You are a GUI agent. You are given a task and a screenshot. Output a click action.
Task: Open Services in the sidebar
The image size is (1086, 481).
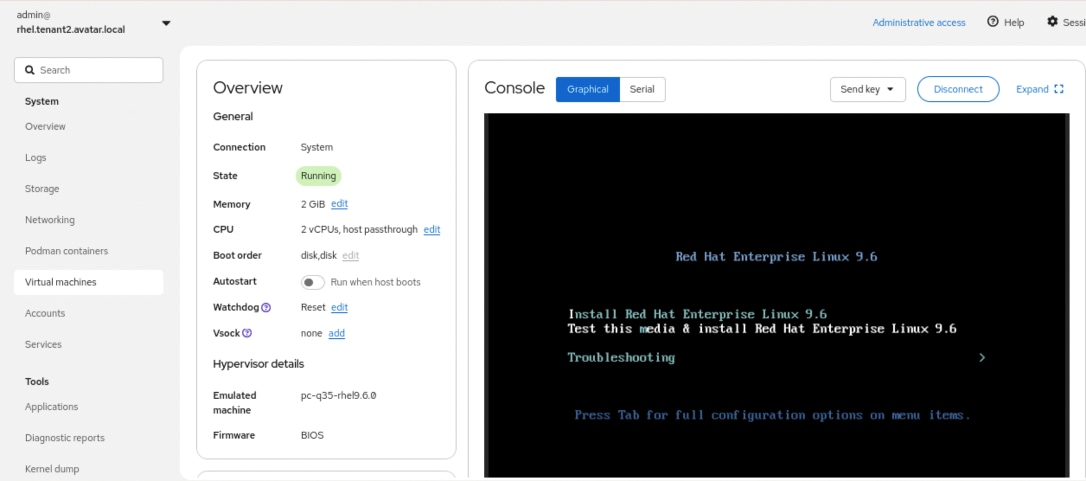pos(43,344)
